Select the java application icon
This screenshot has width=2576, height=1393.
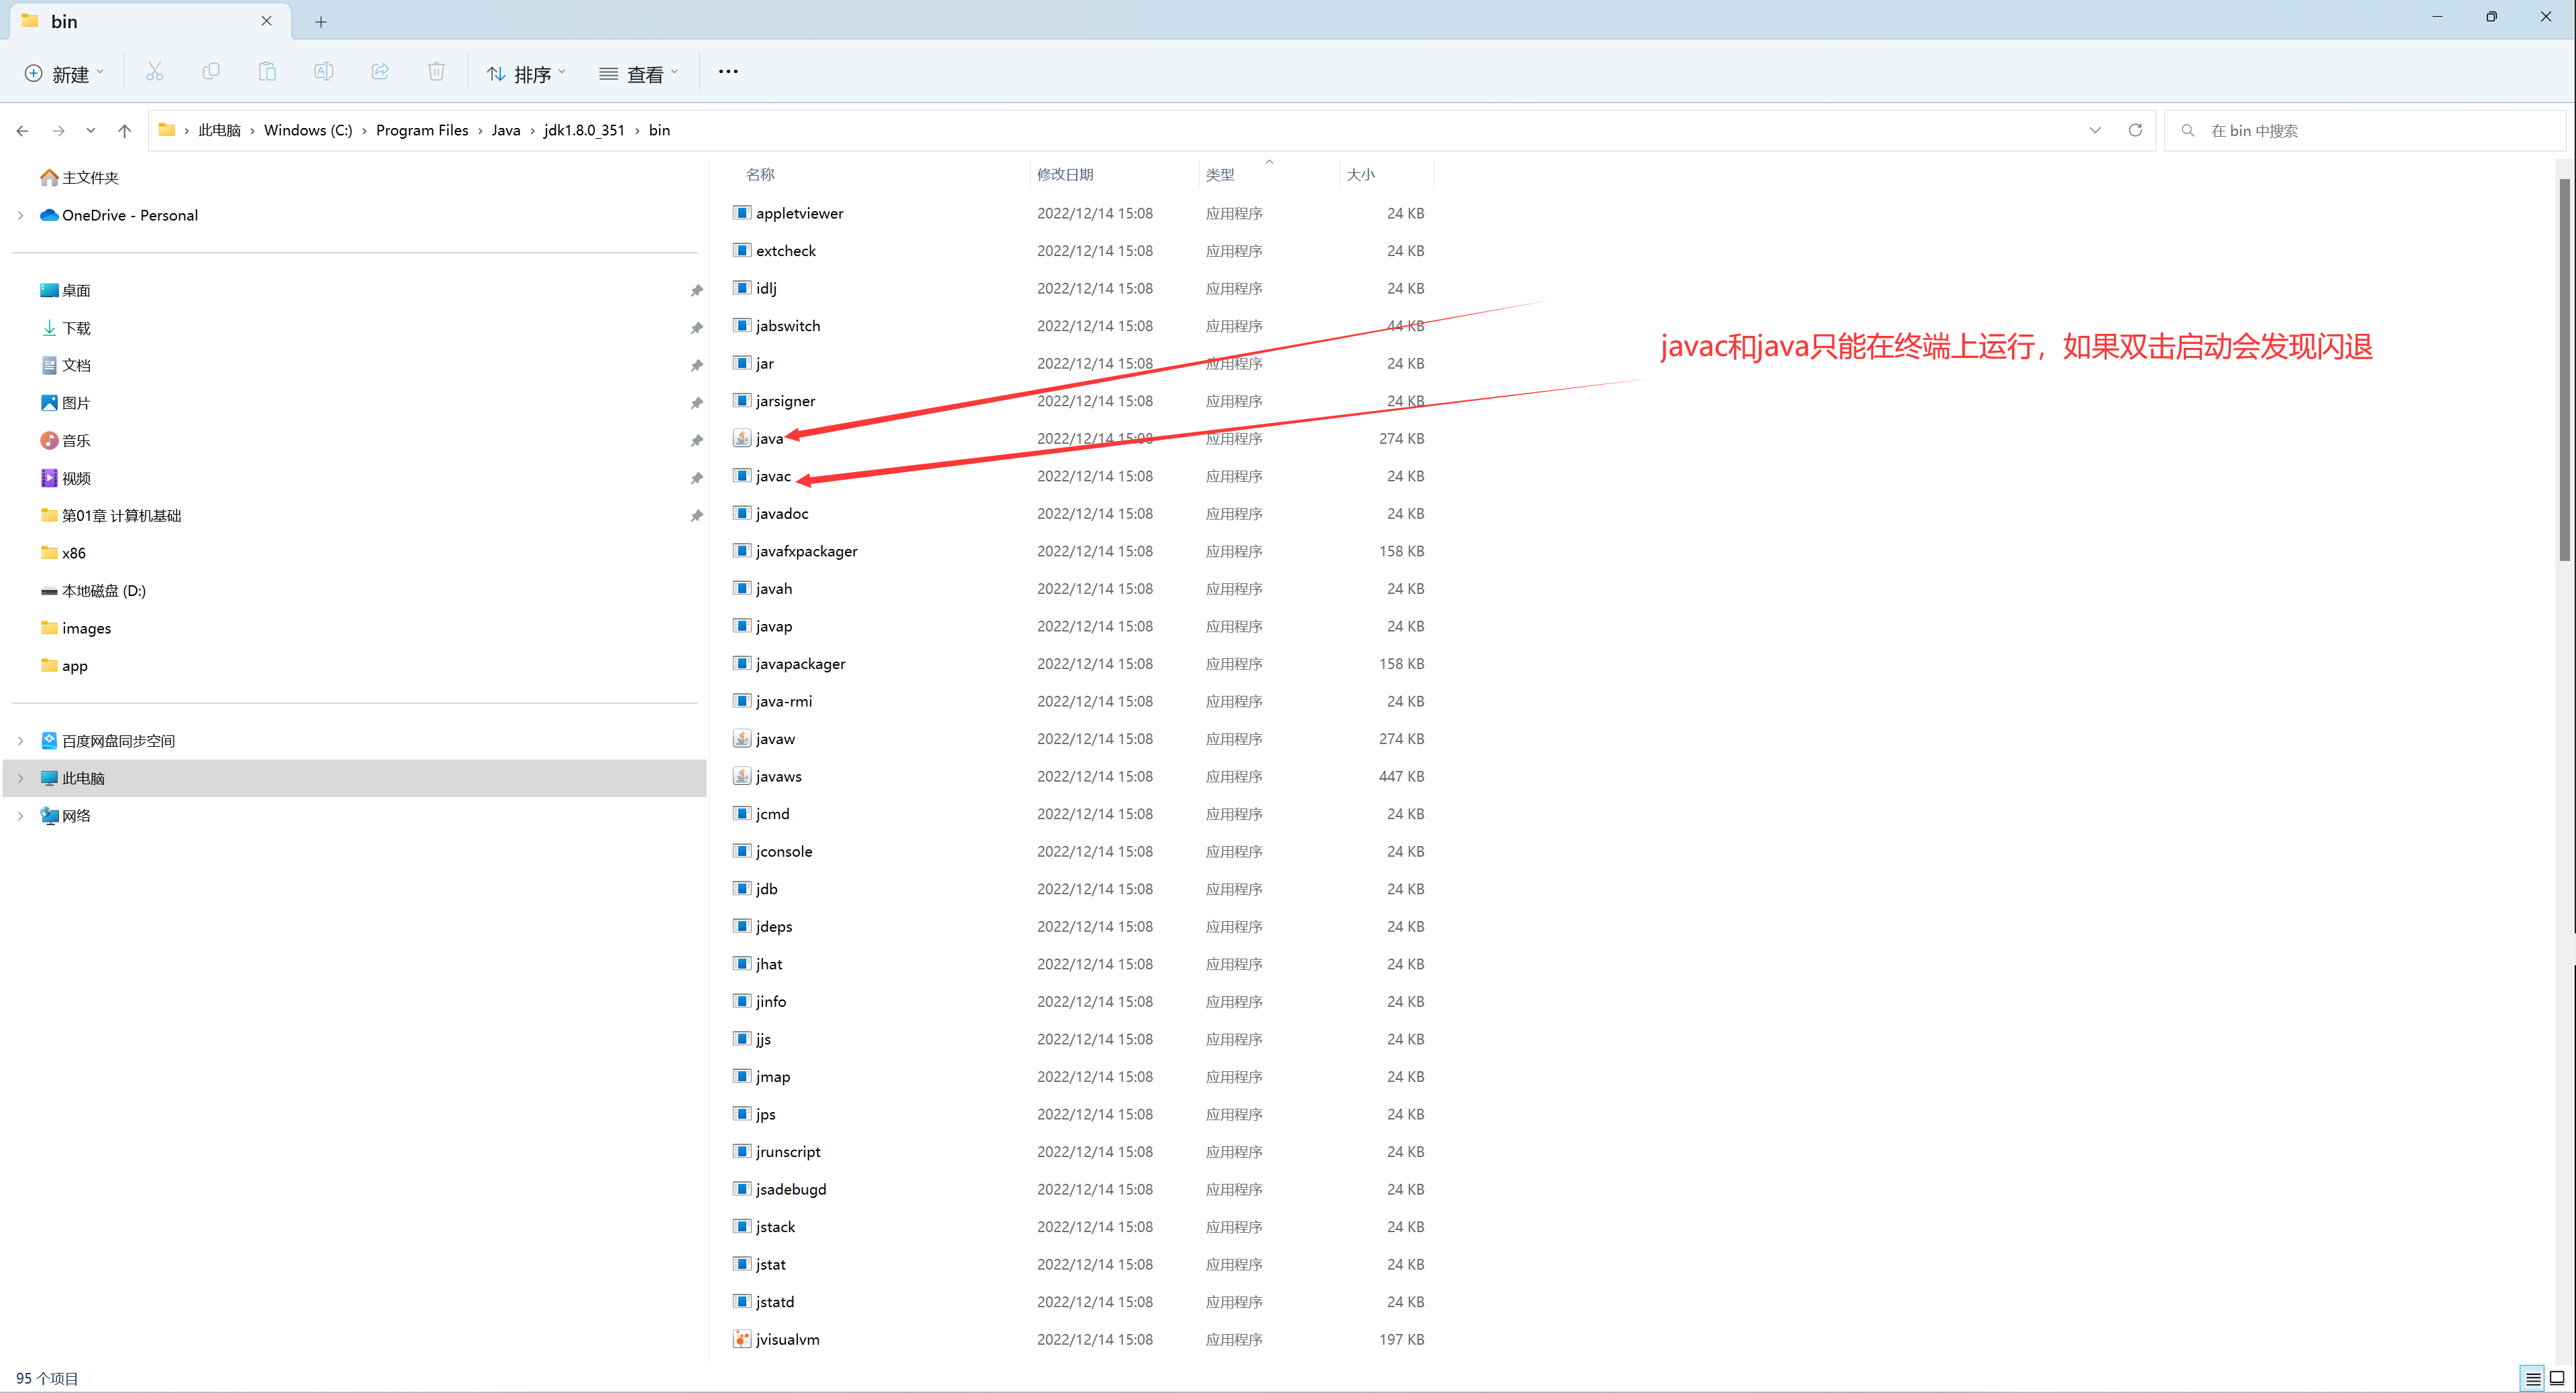click(x=742, y=438)
